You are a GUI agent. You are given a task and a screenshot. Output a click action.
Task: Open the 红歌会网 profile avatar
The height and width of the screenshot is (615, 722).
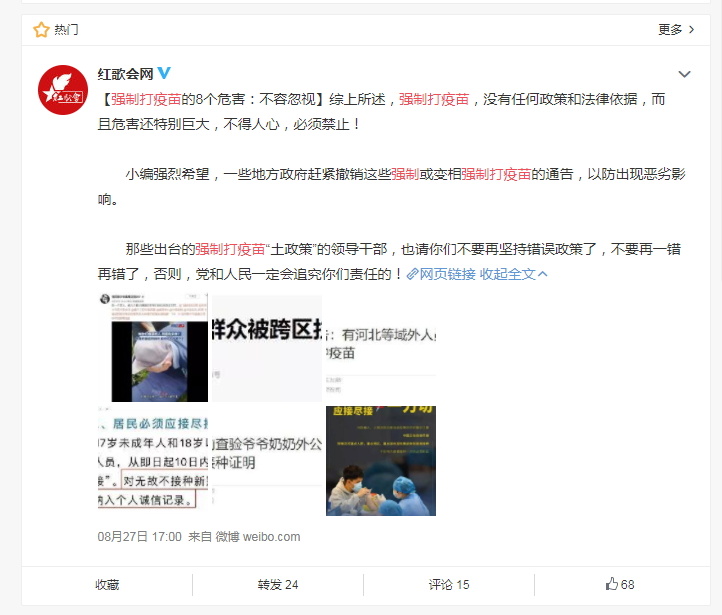coord(63,90)
